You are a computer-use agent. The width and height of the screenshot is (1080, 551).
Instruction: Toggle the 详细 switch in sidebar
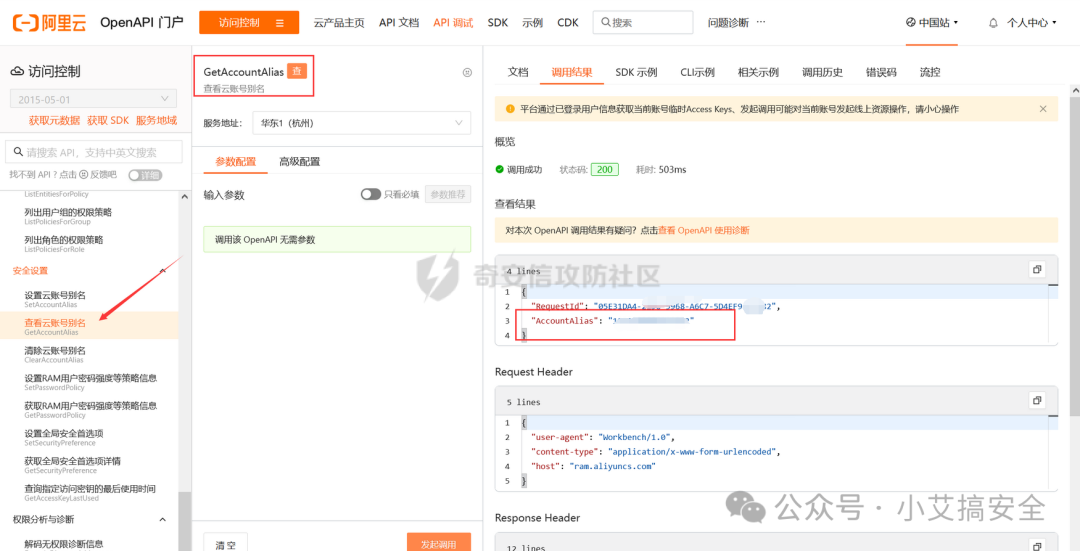145,175
